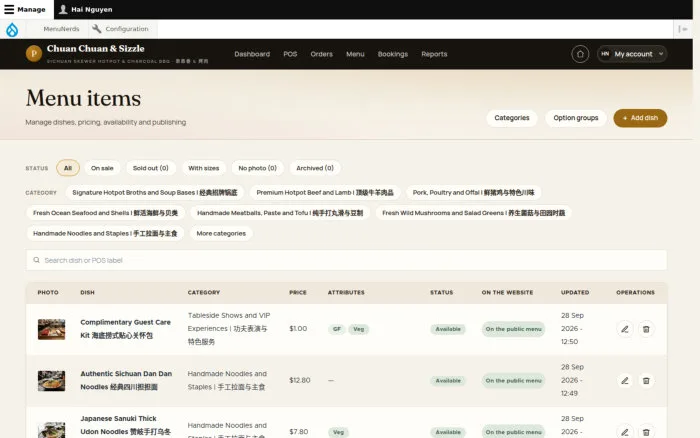Click the home icon in header
Image resolution: width=700 pixels, height=438 pixels.
tap(580, 54)
